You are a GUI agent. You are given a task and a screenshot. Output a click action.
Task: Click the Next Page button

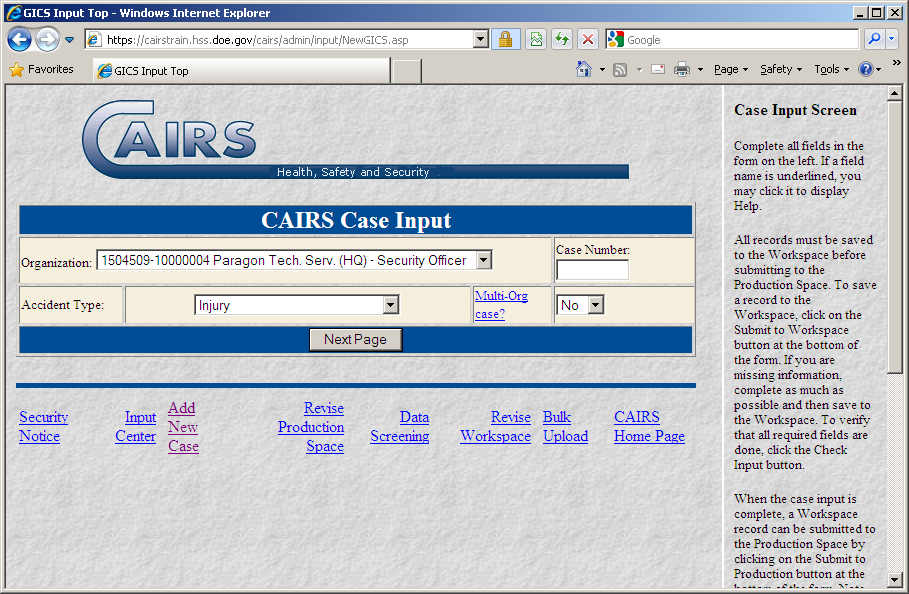[x=355, y=340]
